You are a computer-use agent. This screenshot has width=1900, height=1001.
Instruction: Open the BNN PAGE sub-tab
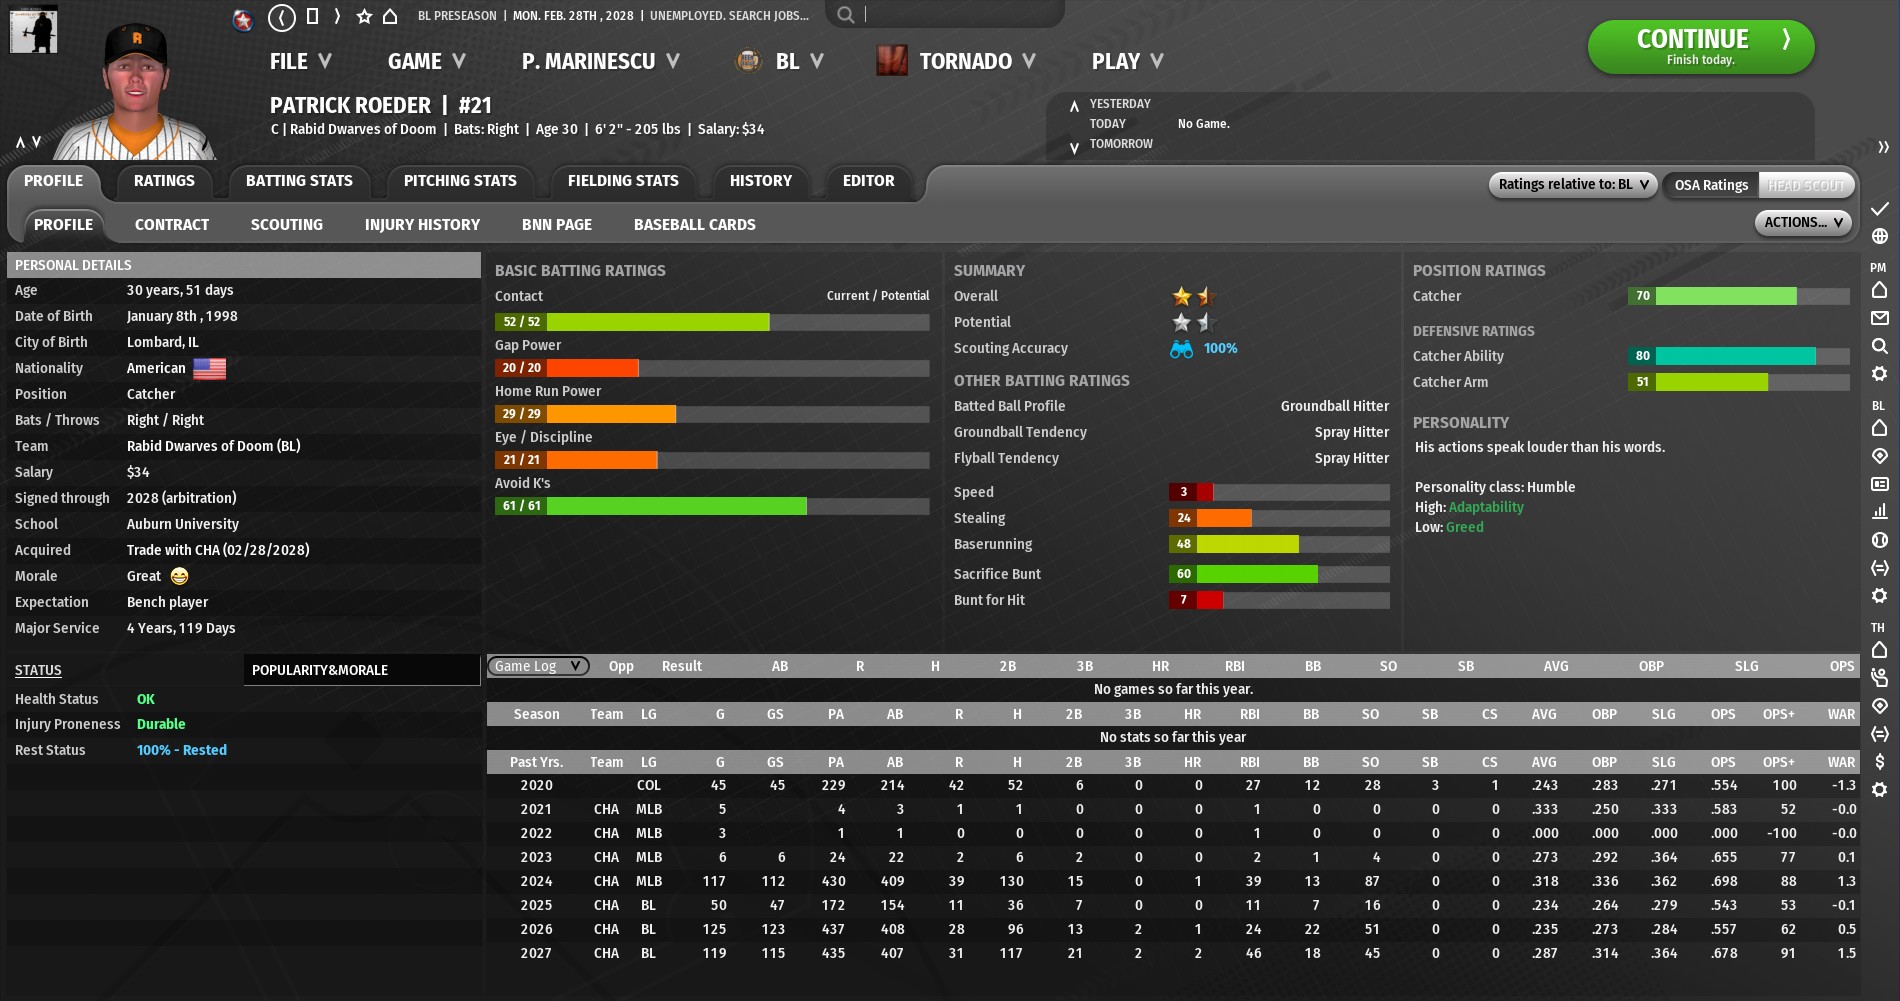557,225
